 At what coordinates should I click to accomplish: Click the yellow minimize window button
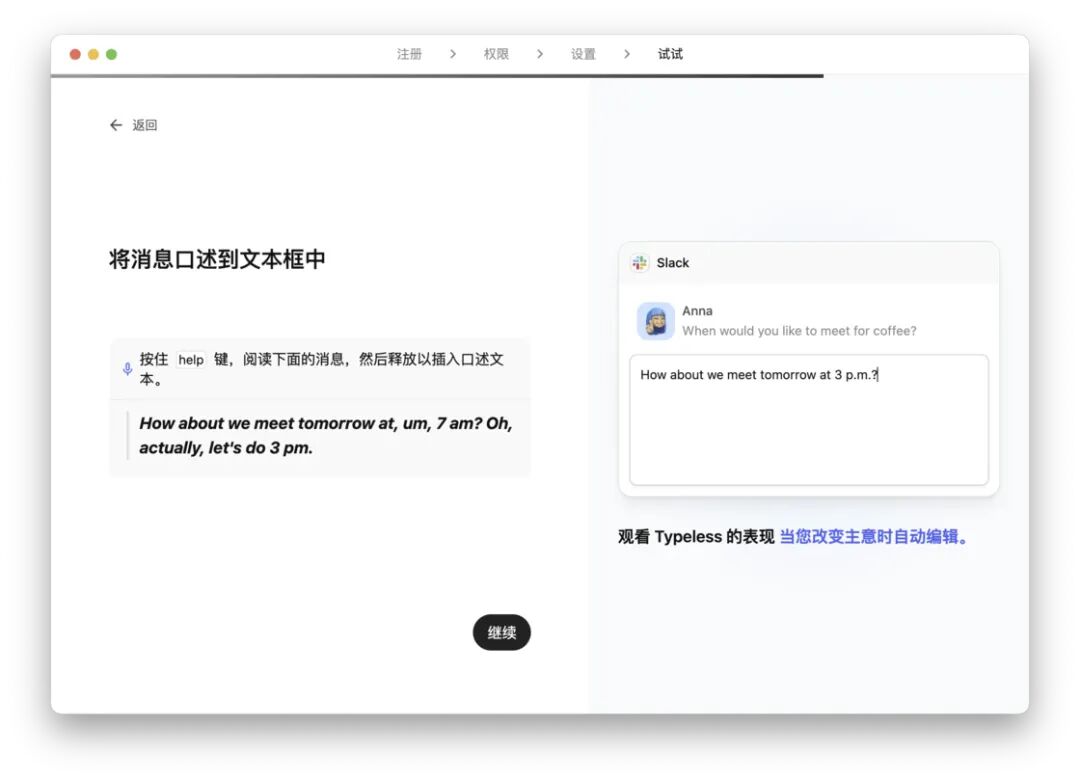point(93,54)
